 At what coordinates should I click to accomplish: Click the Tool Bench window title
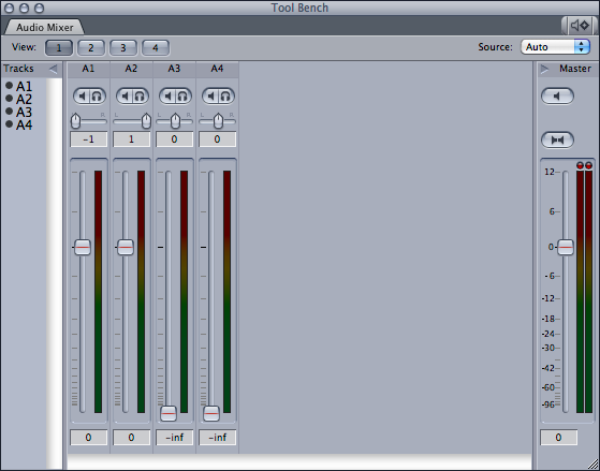300,8
